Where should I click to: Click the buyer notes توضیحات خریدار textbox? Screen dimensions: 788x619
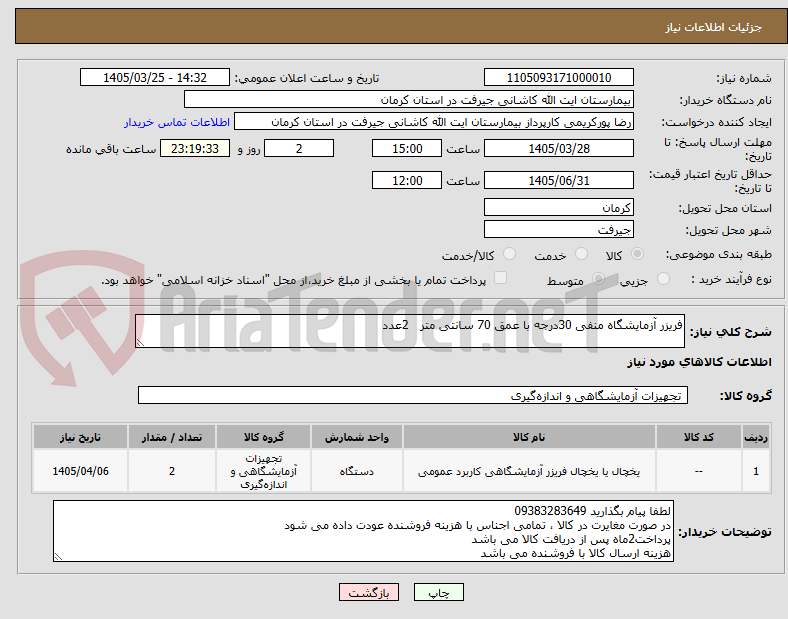[x=363, y=531]
